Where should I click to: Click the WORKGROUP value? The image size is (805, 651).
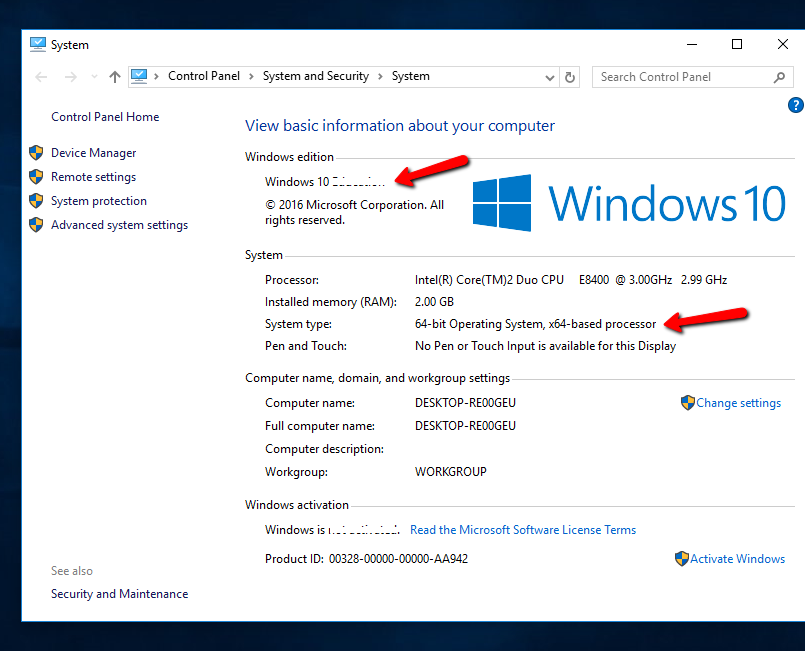(x=450, y=472)
